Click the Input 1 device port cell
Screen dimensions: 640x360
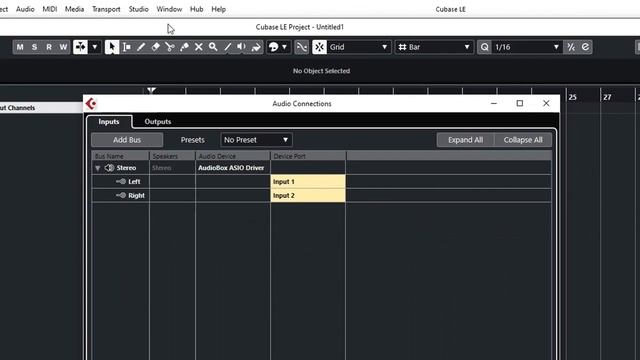click(308, 182)
